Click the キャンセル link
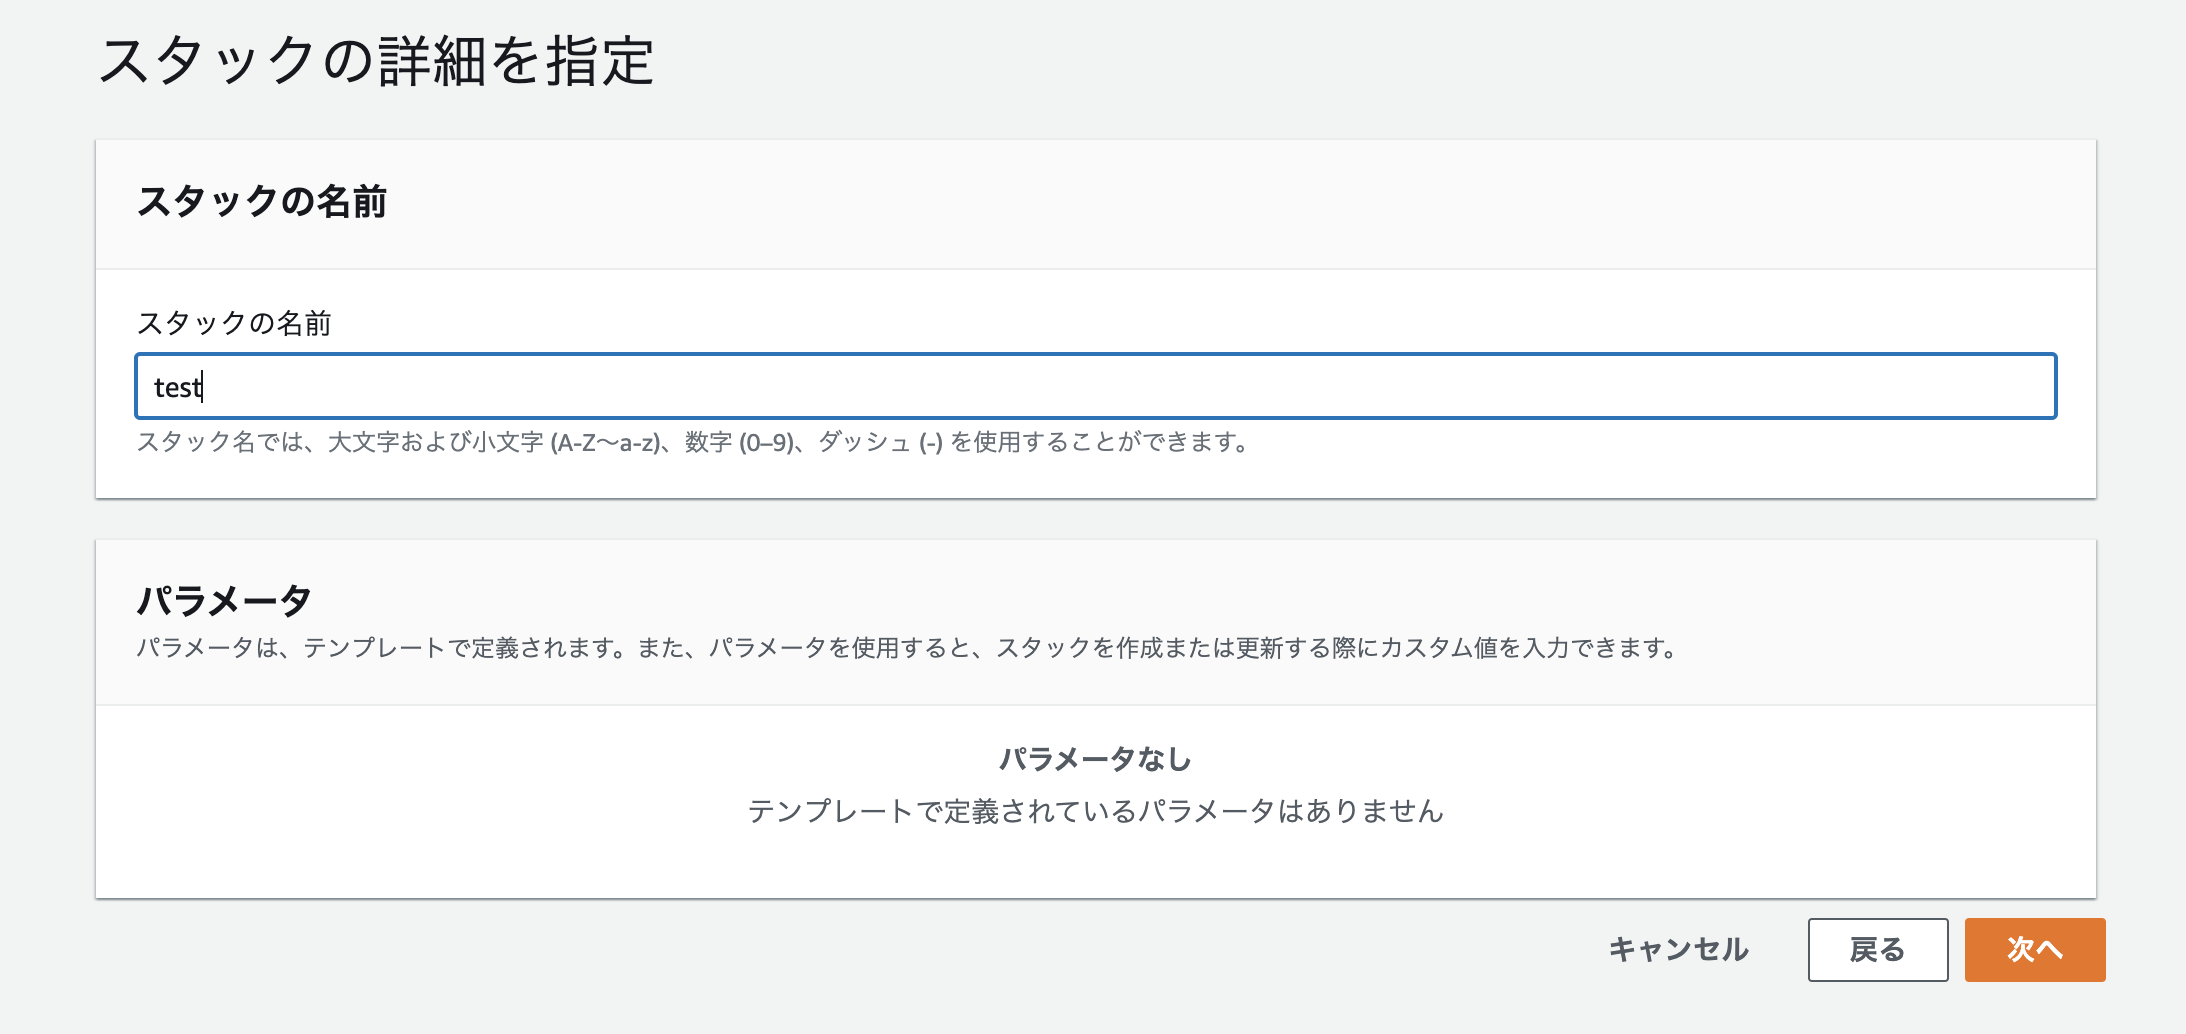Viewport: 2186px width, 1034px height. click(x=1678, y=950)
